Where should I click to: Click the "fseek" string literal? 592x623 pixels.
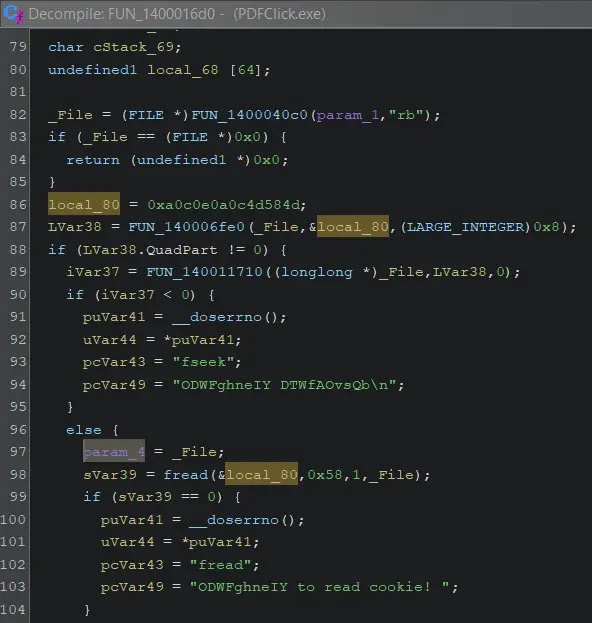coord(203,362)
